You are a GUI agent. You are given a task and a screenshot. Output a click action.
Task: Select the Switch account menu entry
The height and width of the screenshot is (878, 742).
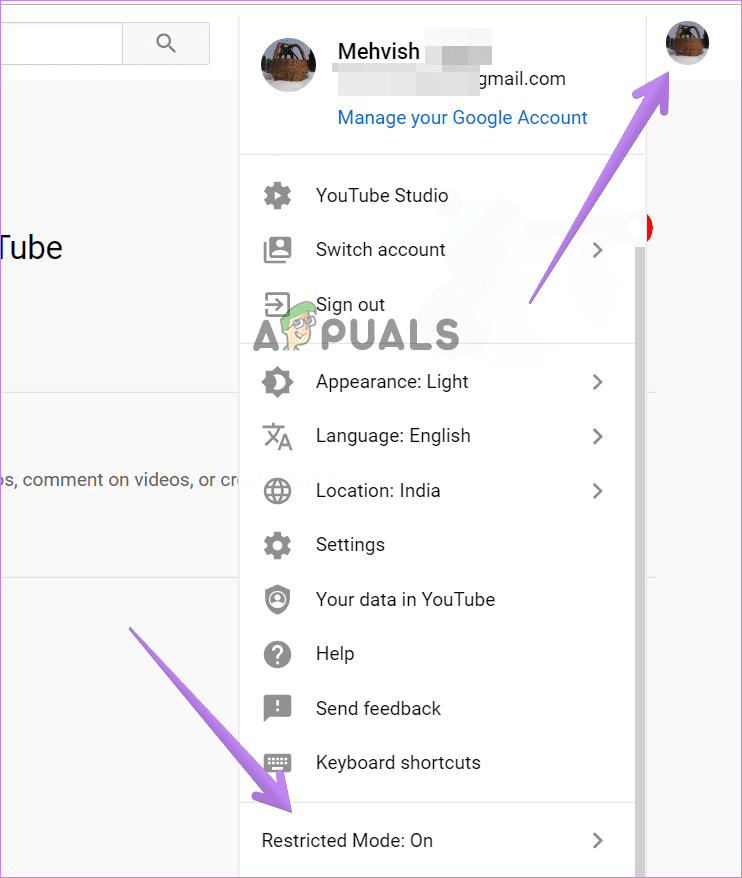point(437,250)
